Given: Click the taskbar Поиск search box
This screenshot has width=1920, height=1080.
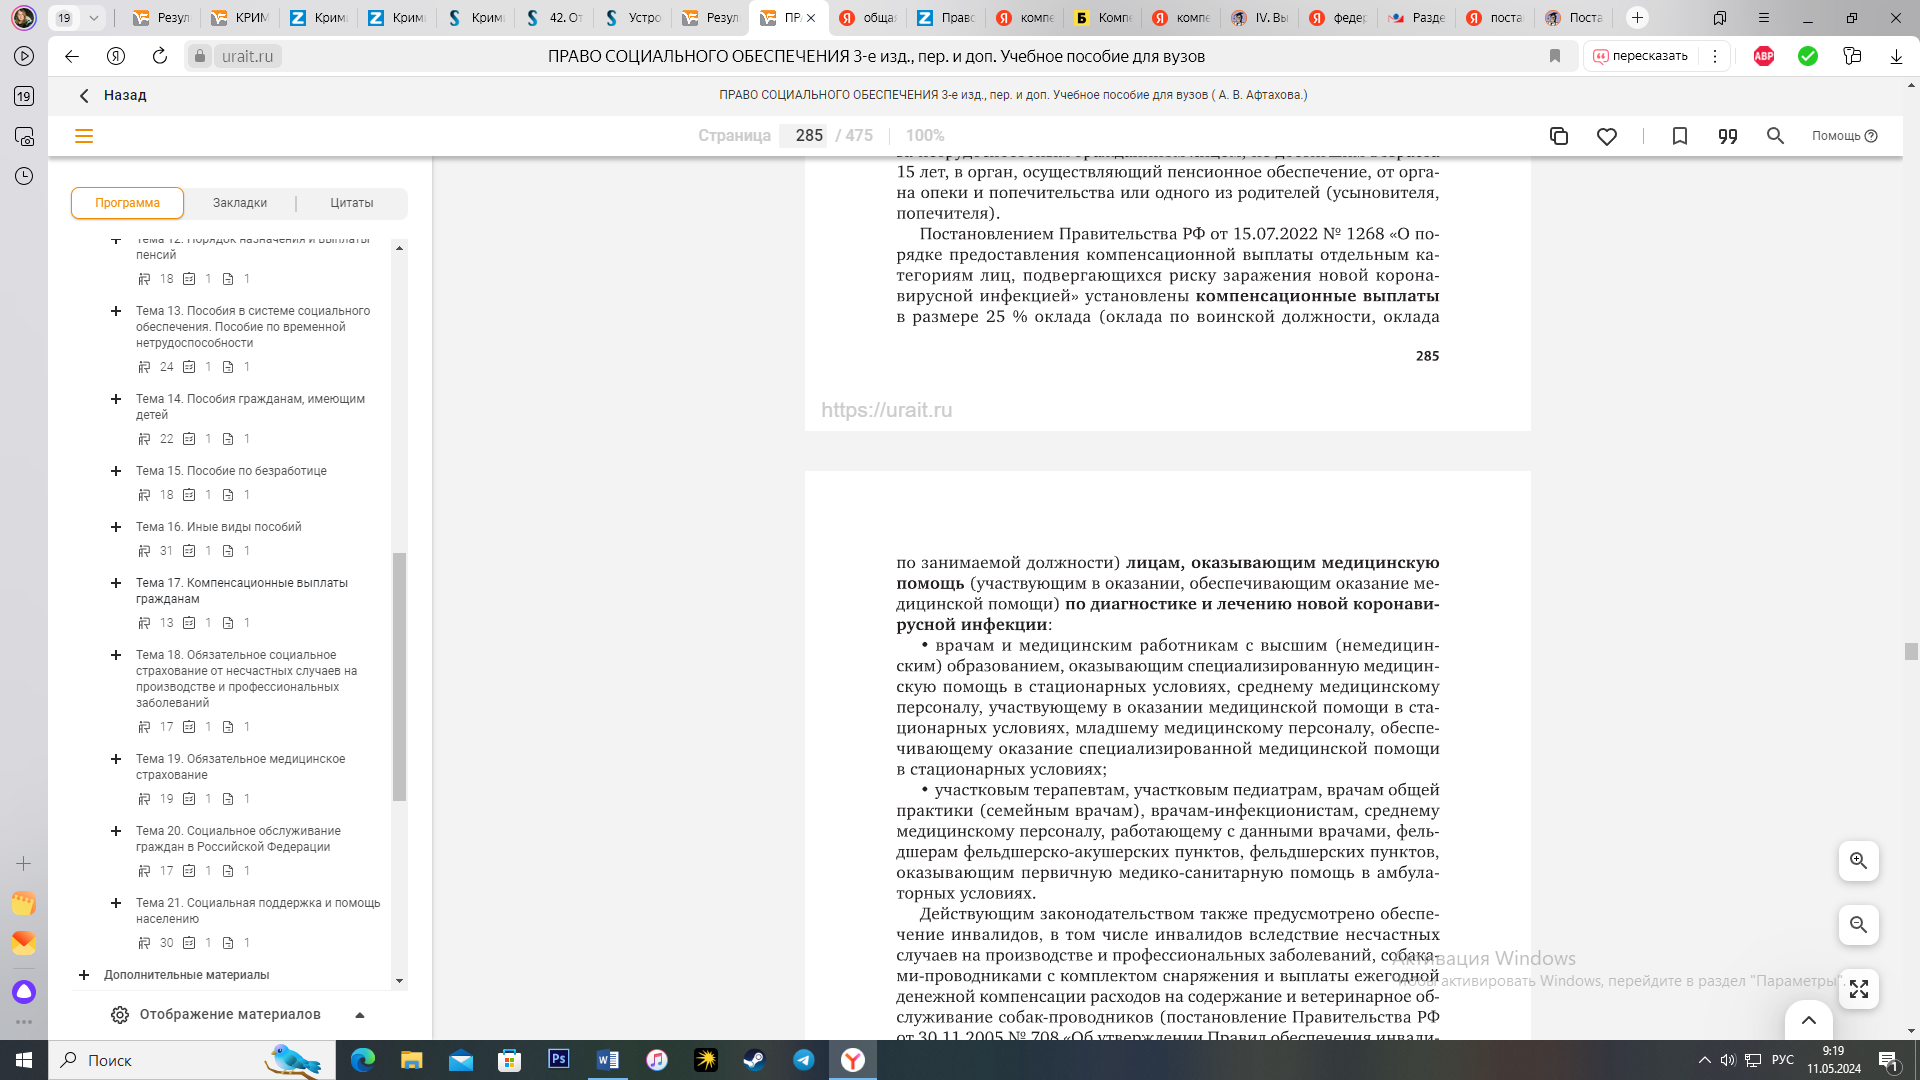Looking at the screenshot, I should coord(190,1060).
